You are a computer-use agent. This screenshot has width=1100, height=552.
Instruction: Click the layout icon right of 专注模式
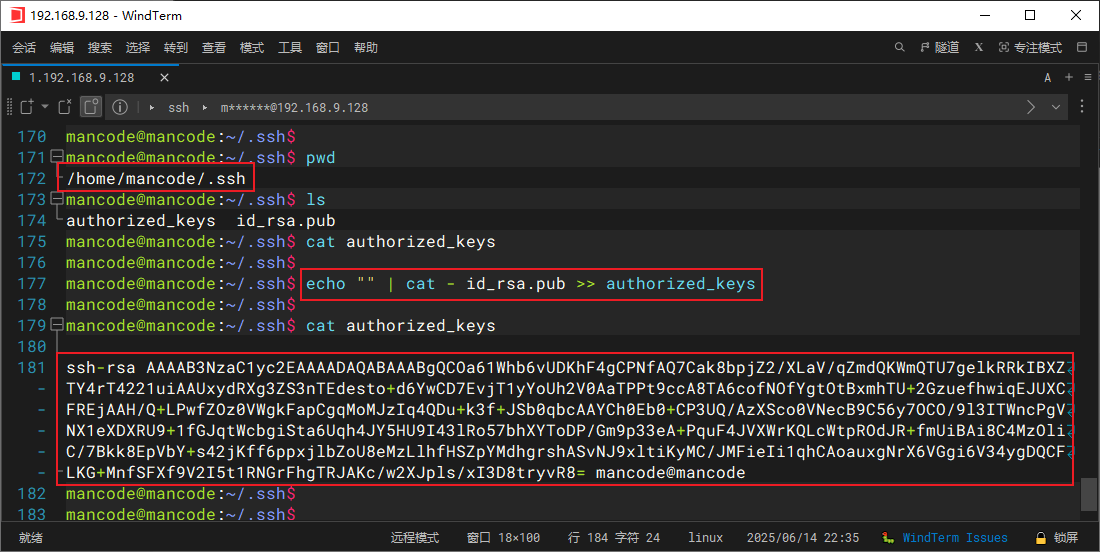coord(1081,47)
